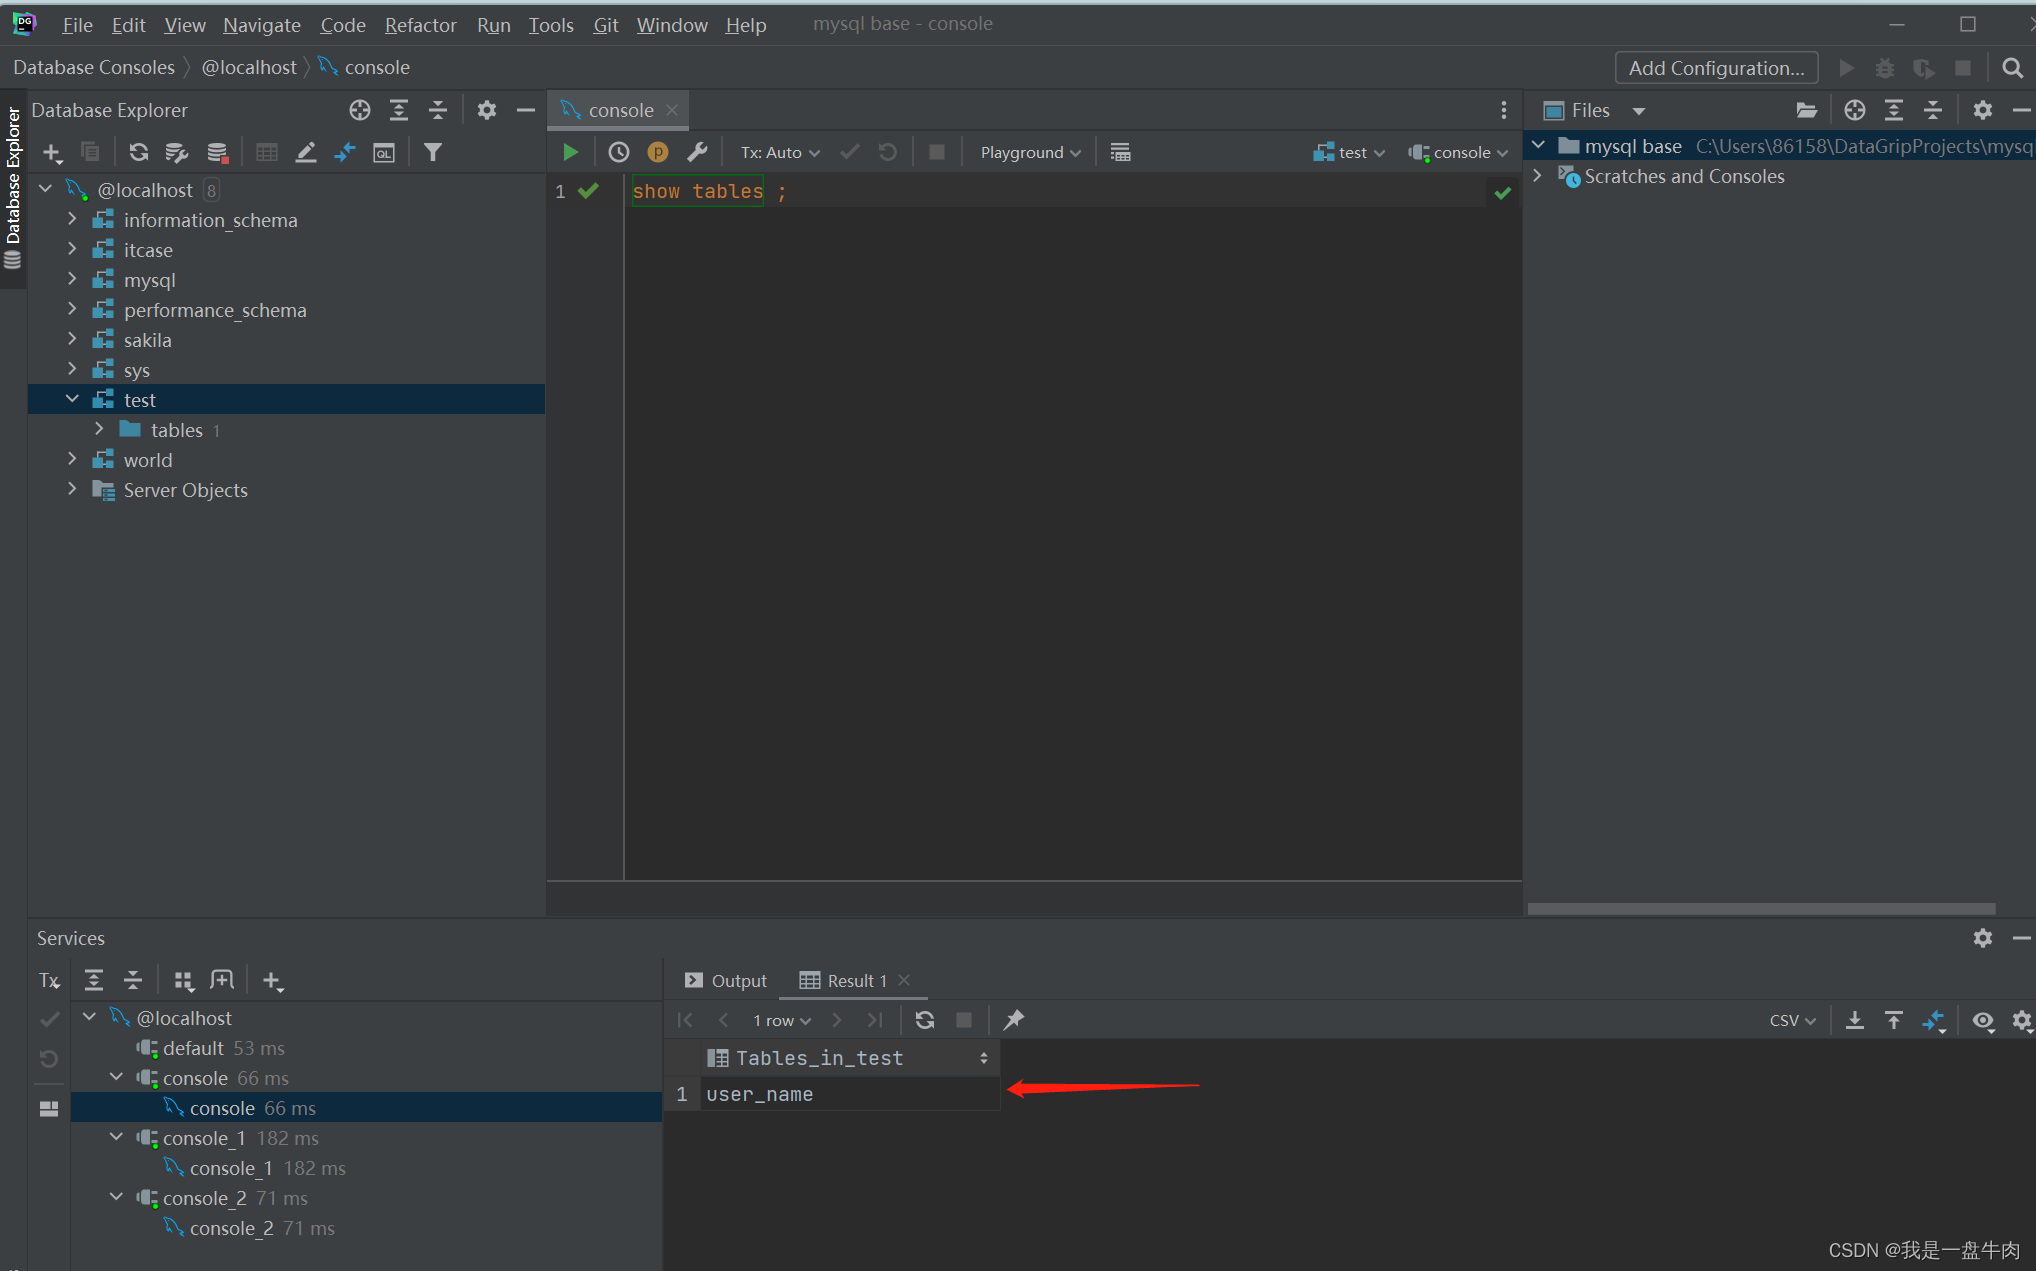2036x1271 pixels.
Task: Open the Tx: Auto transaction dropdown
Action: click(x=779, y=152)
